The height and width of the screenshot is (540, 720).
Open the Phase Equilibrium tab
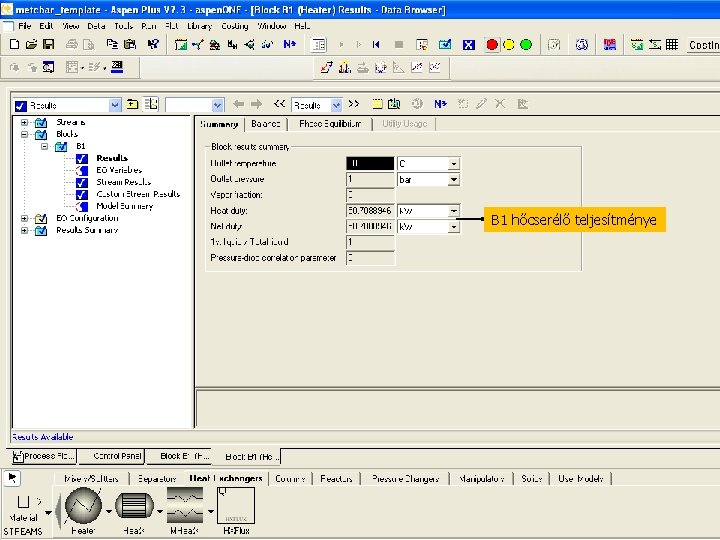point(330,124)
